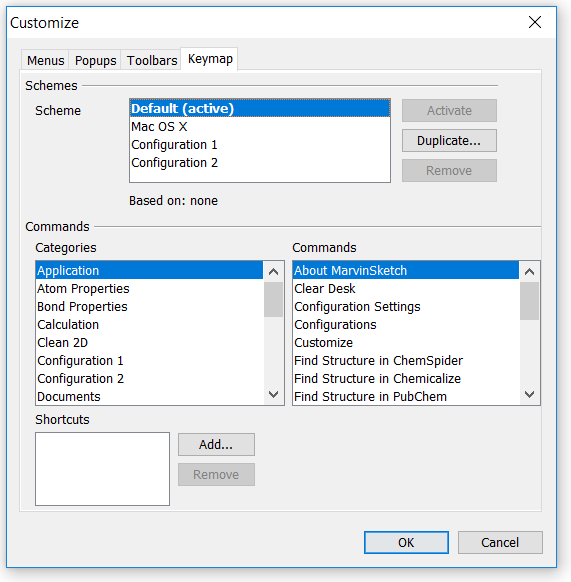The height and width of the screenshot is (582, 571).
Task: Click the Duplicate... button
Action: coord(449,140)
